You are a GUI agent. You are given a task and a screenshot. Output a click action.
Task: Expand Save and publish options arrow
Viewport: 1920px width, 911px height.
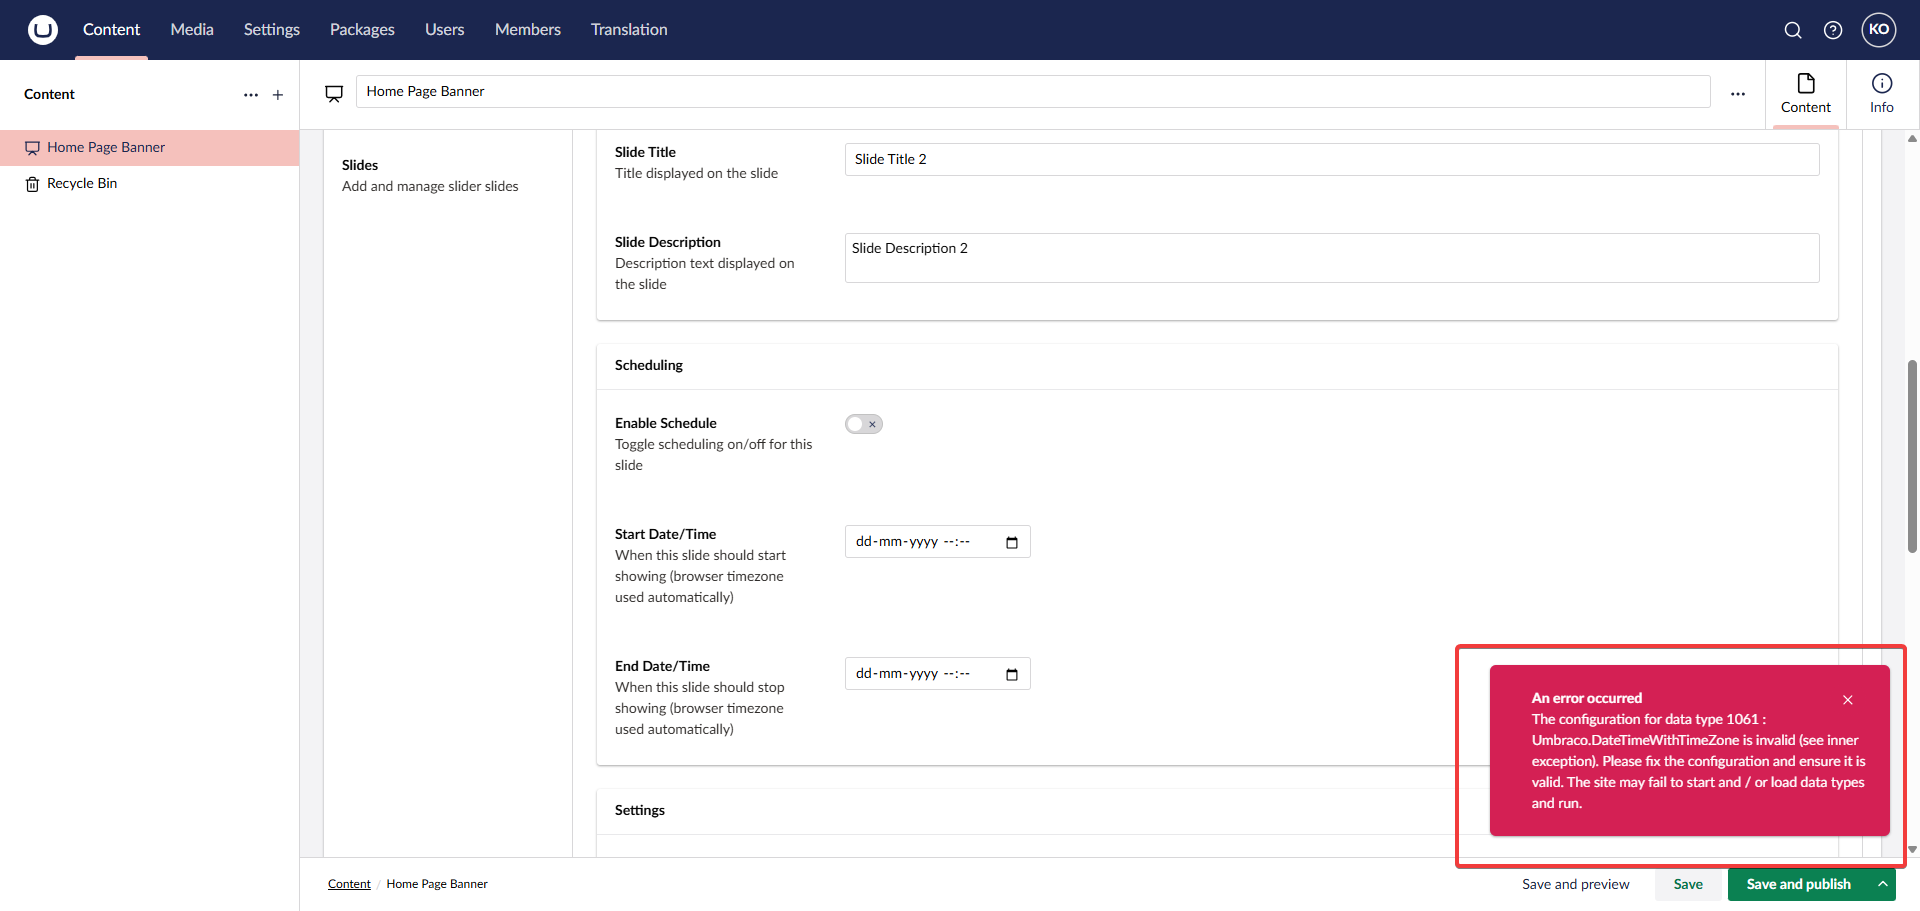[x=1882, y=884]
